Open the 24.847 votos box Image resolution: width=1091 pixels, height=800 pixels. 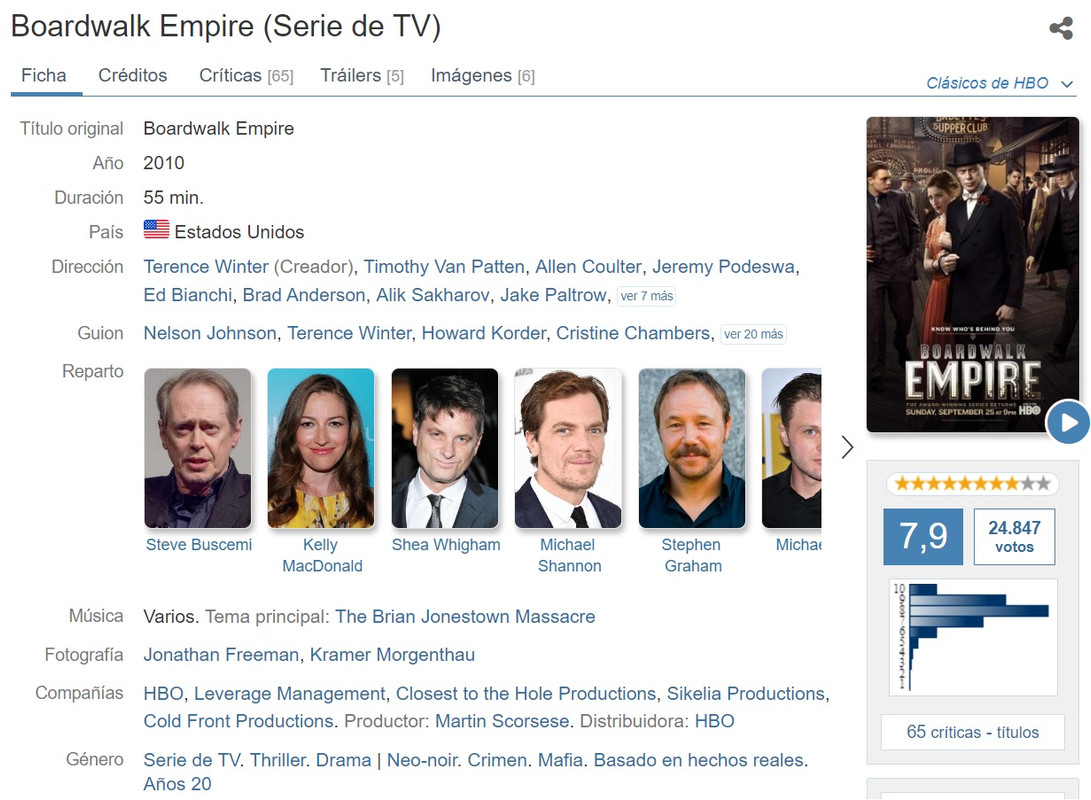click(1014, 536)
